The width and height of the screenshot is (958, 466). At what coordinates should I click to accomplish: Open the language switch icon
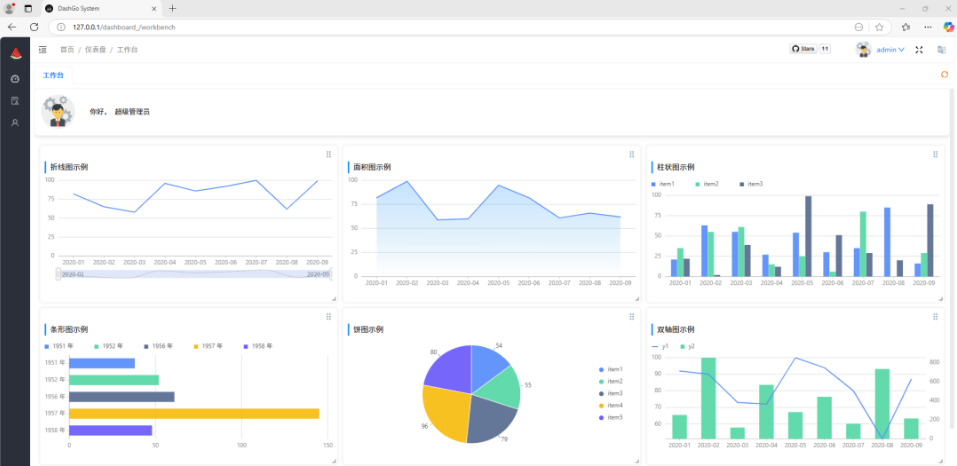tap(942, 49)
